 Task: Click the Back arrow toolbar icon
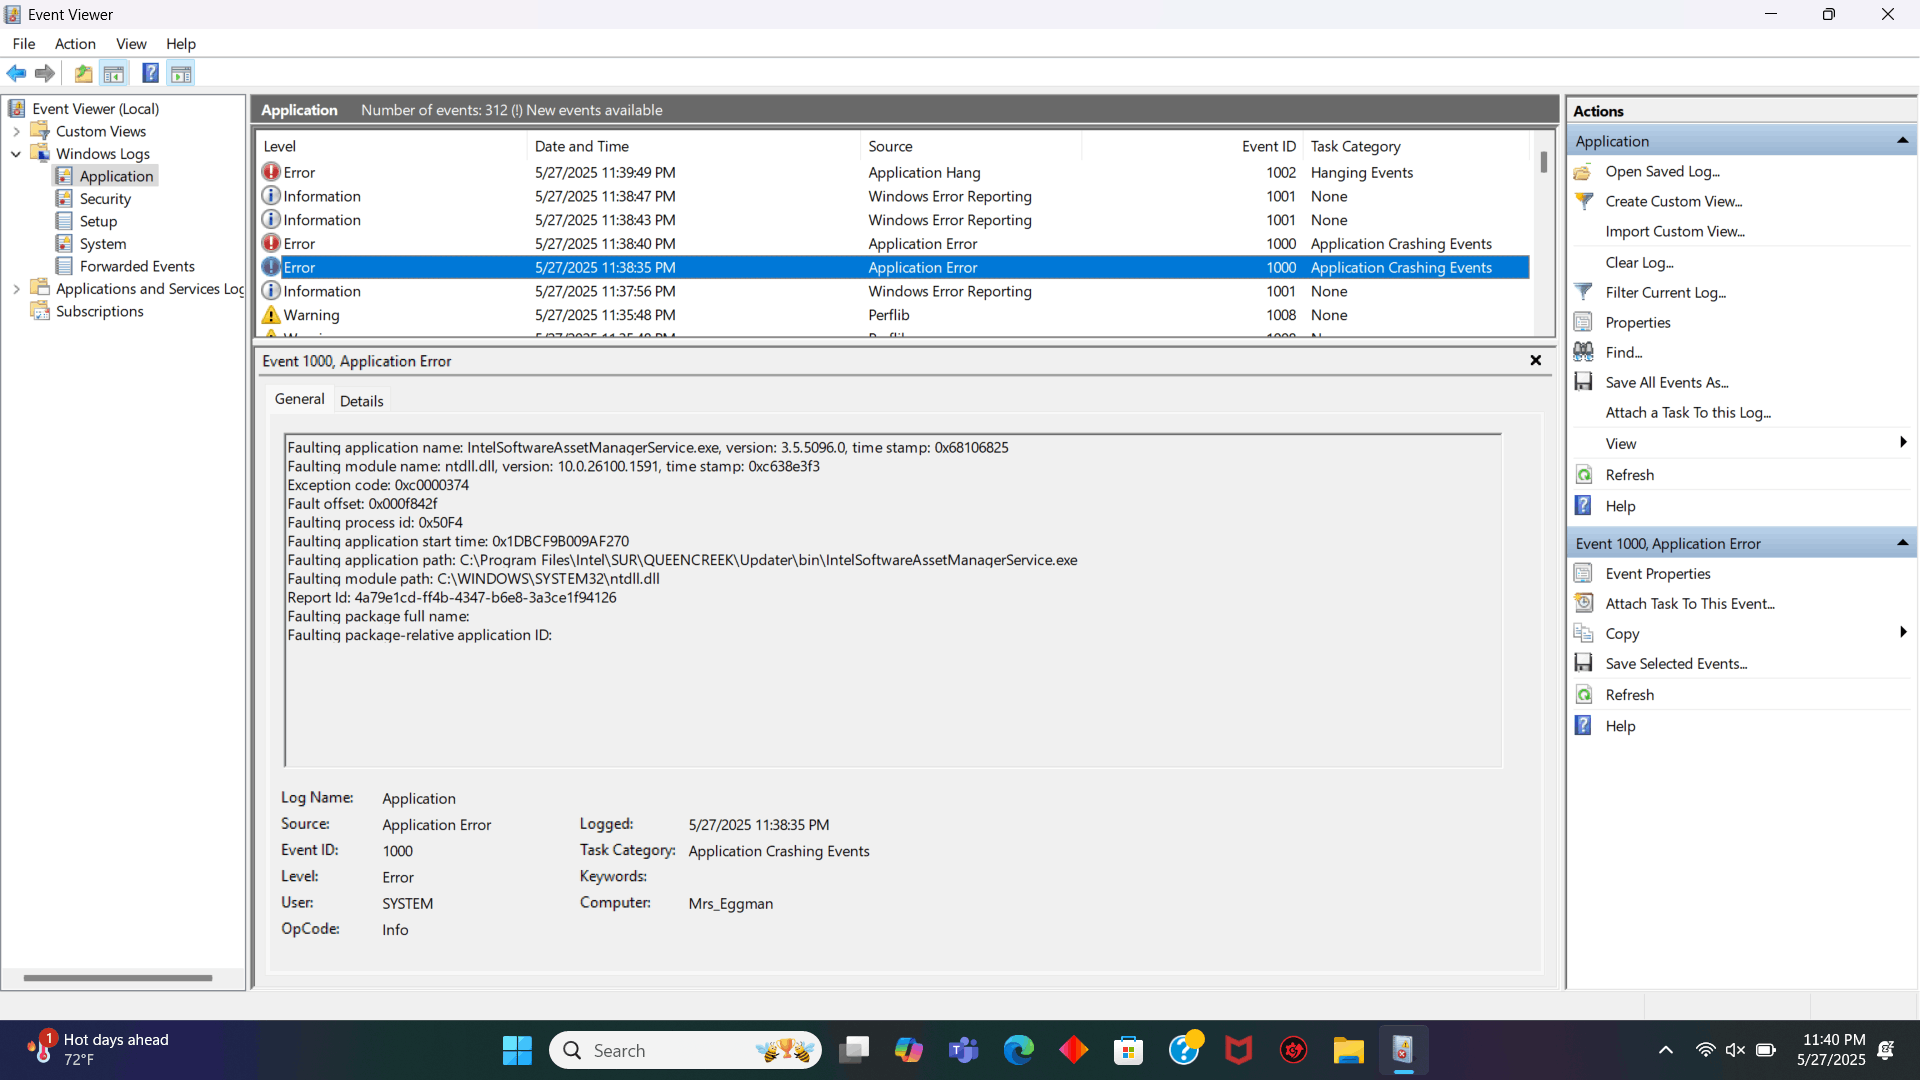pos(16,73)
